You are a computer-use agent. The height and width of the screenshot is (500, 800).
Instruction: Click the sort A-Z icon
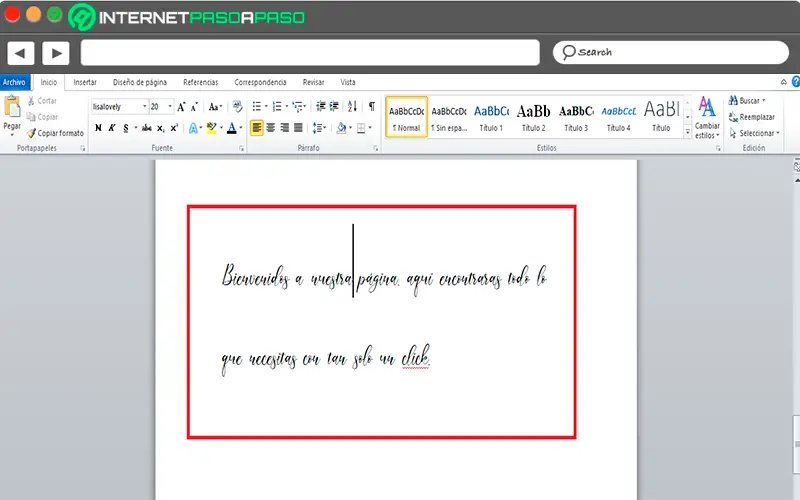click(x=351, y=106)
